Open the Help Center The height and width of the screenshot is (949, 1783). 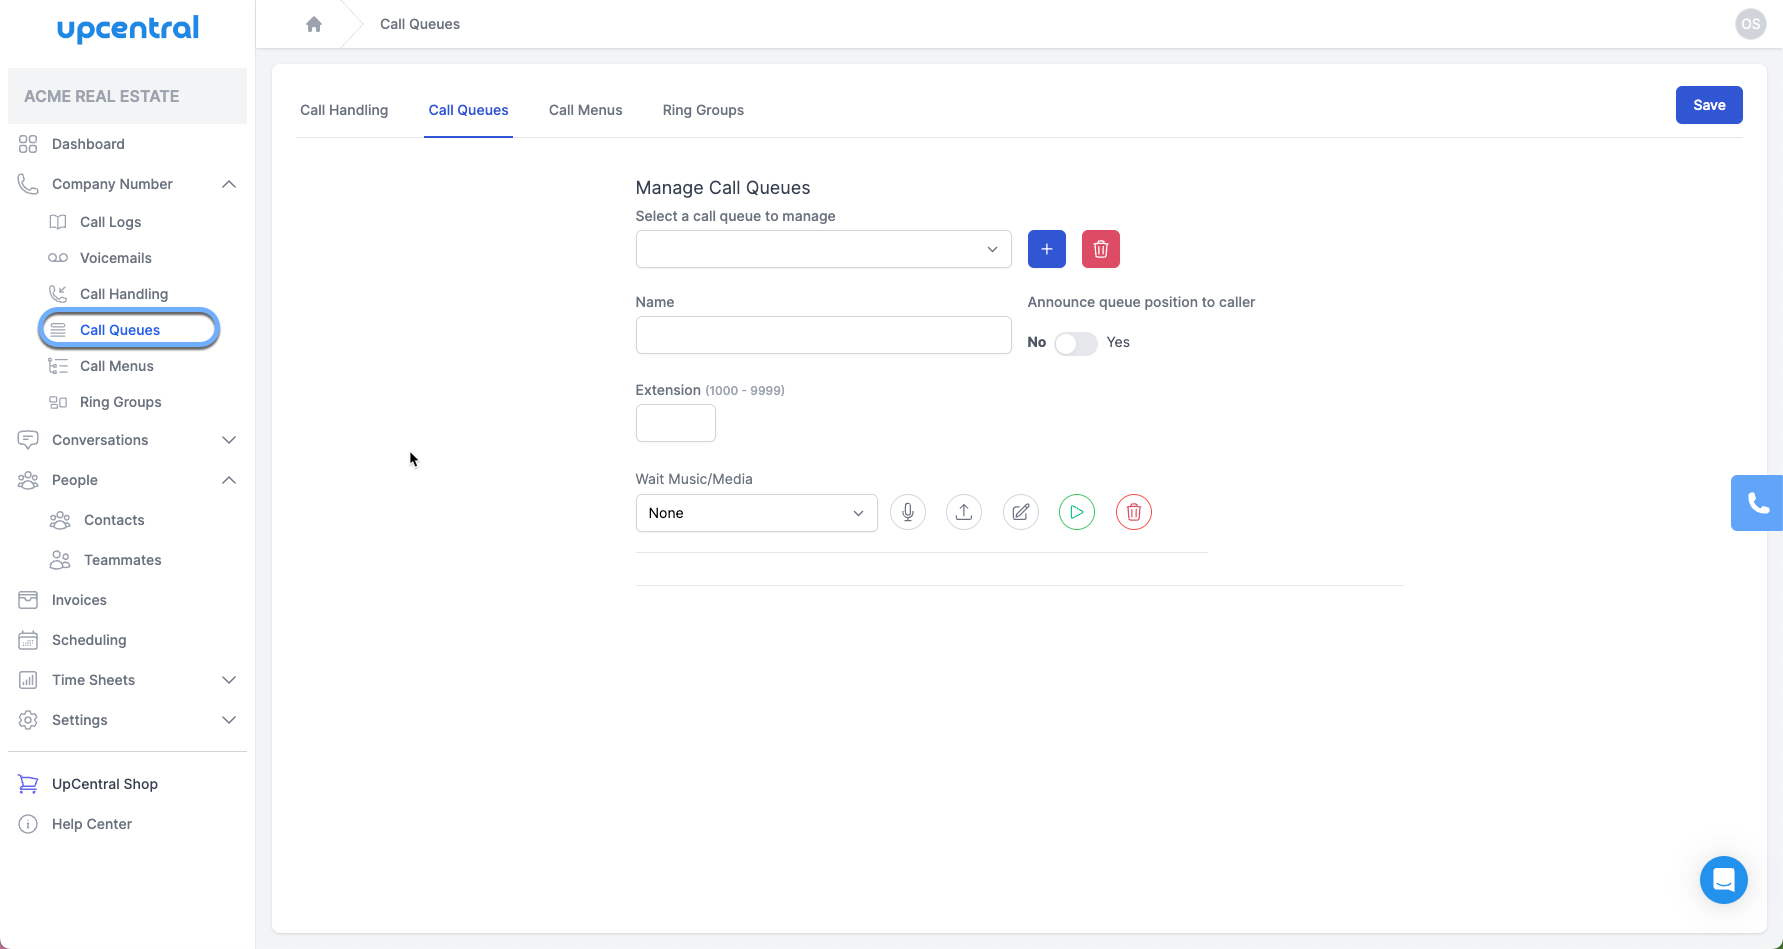pos(92,823)
